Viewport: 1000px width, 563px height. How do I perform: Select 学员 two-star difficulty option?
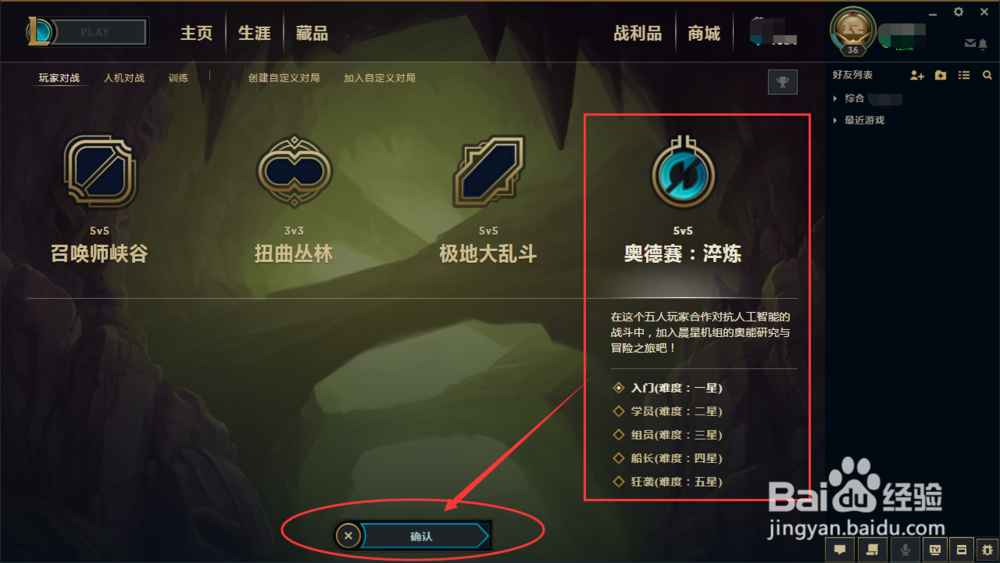[x=667, y=411]
